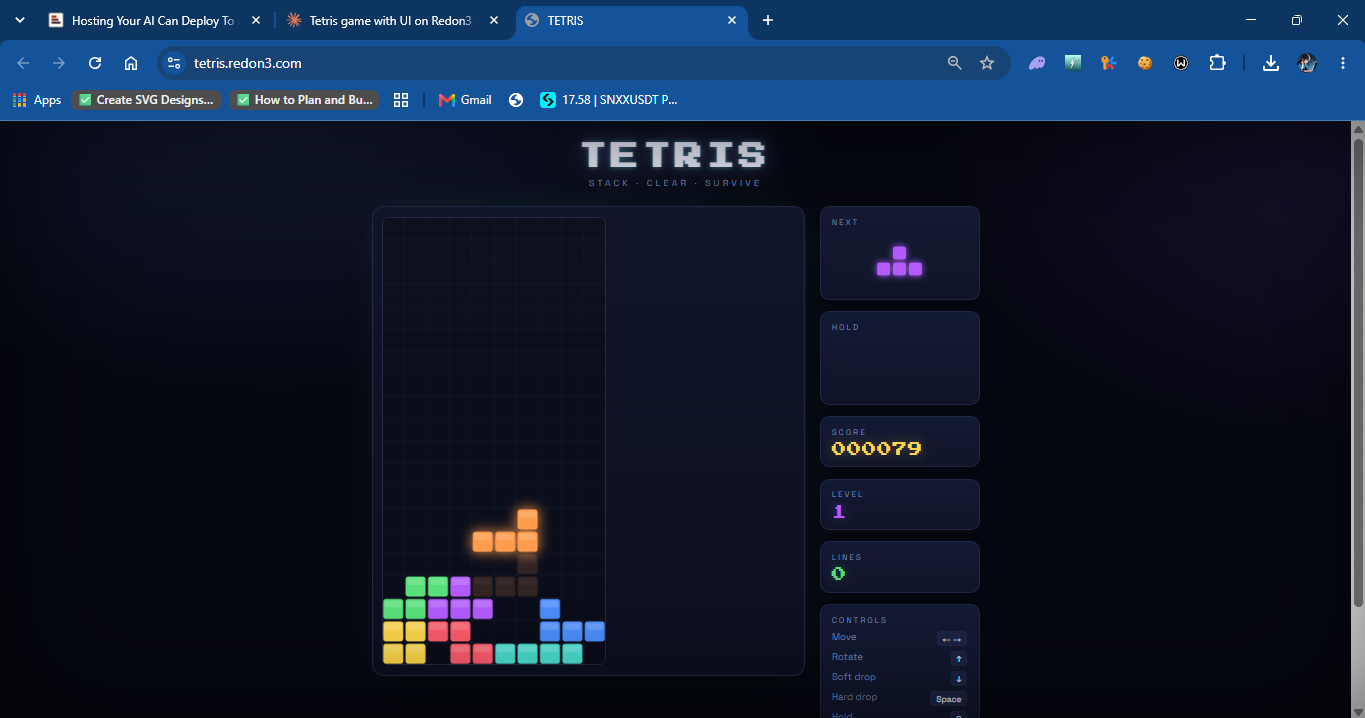Close the TETRIS tab

[x=732, y=20]
